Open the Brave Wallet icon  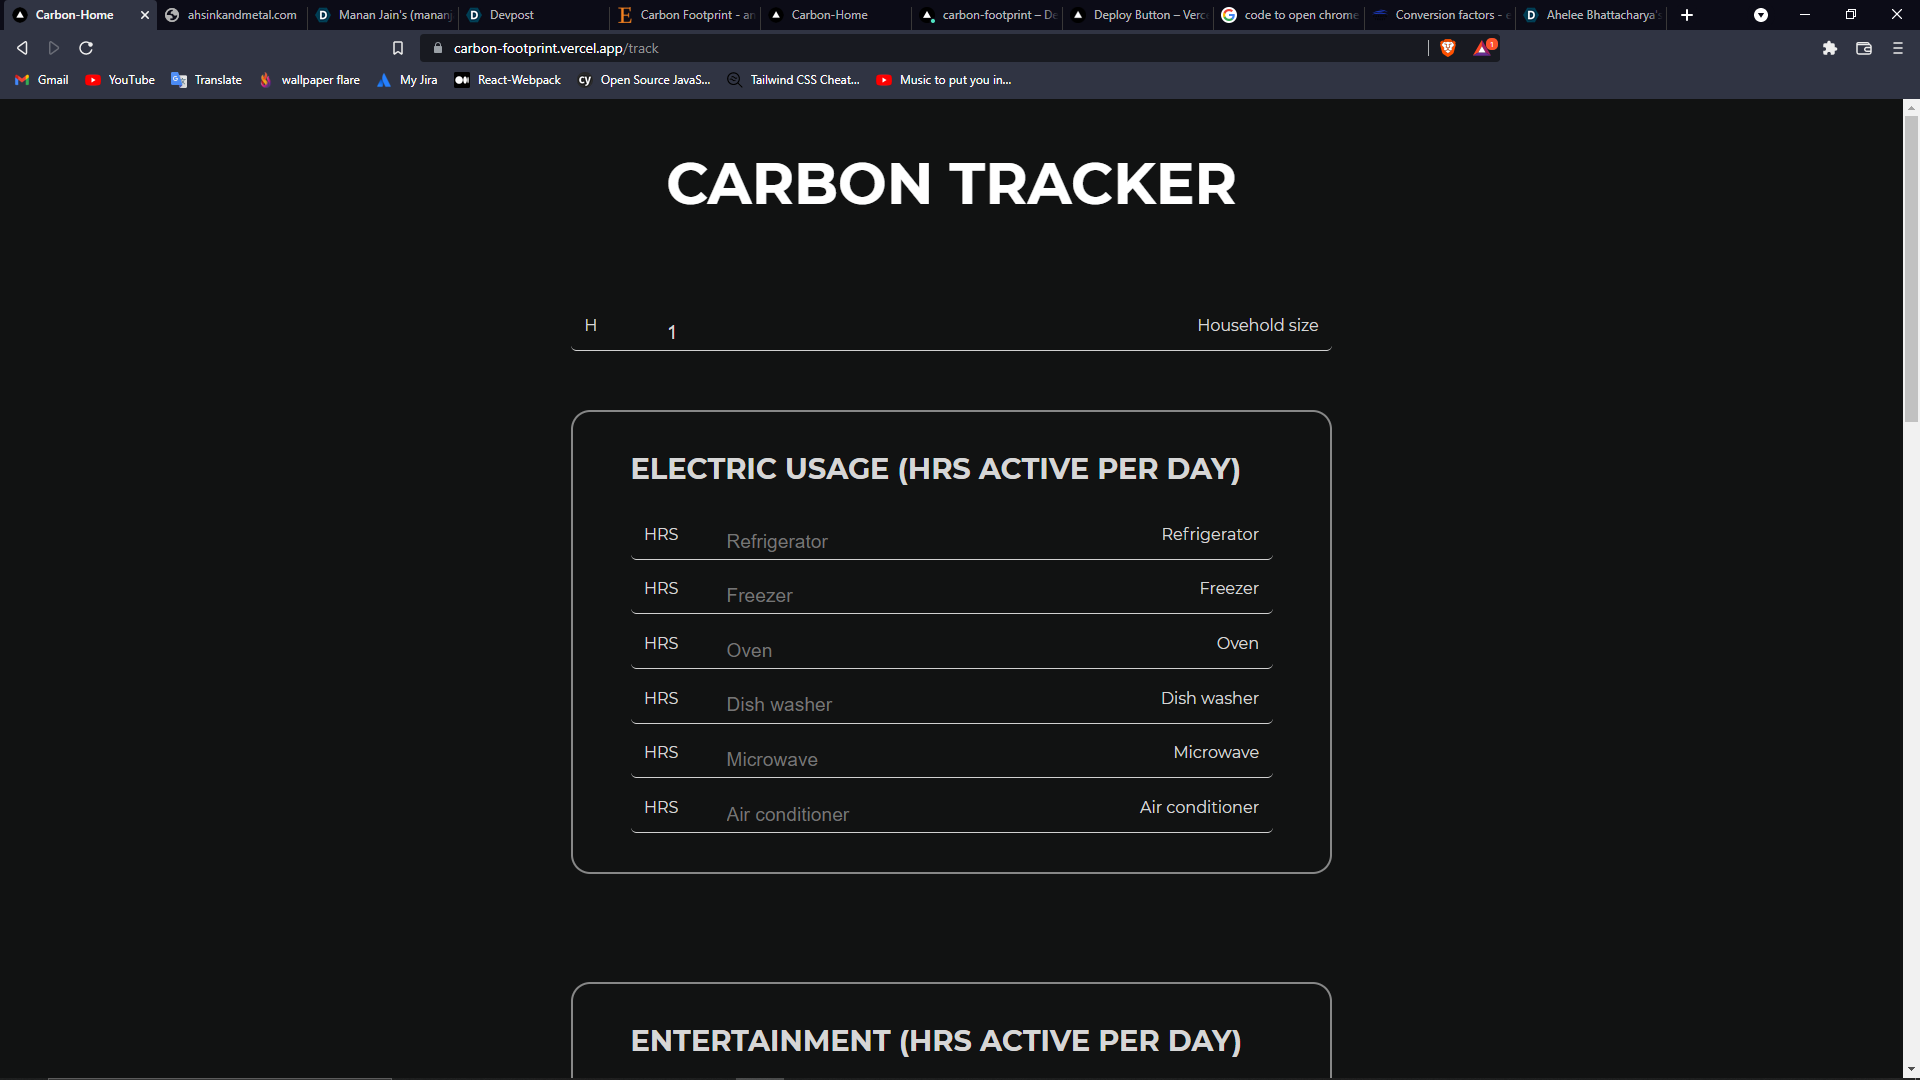point(1864,47)
